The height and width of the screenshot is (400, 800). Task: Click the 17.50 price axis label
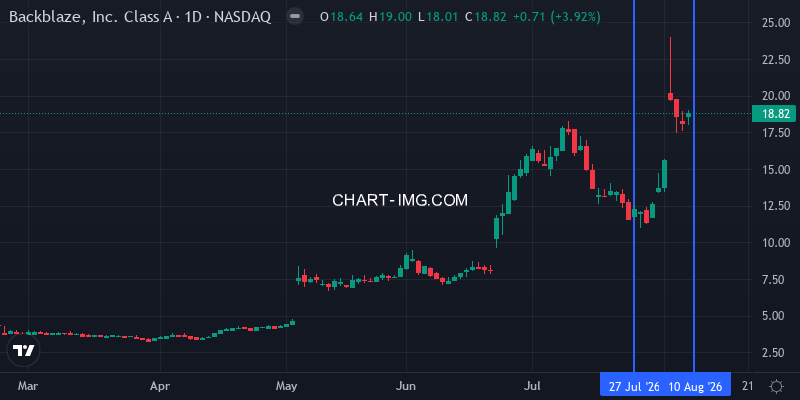pos(776,133)
